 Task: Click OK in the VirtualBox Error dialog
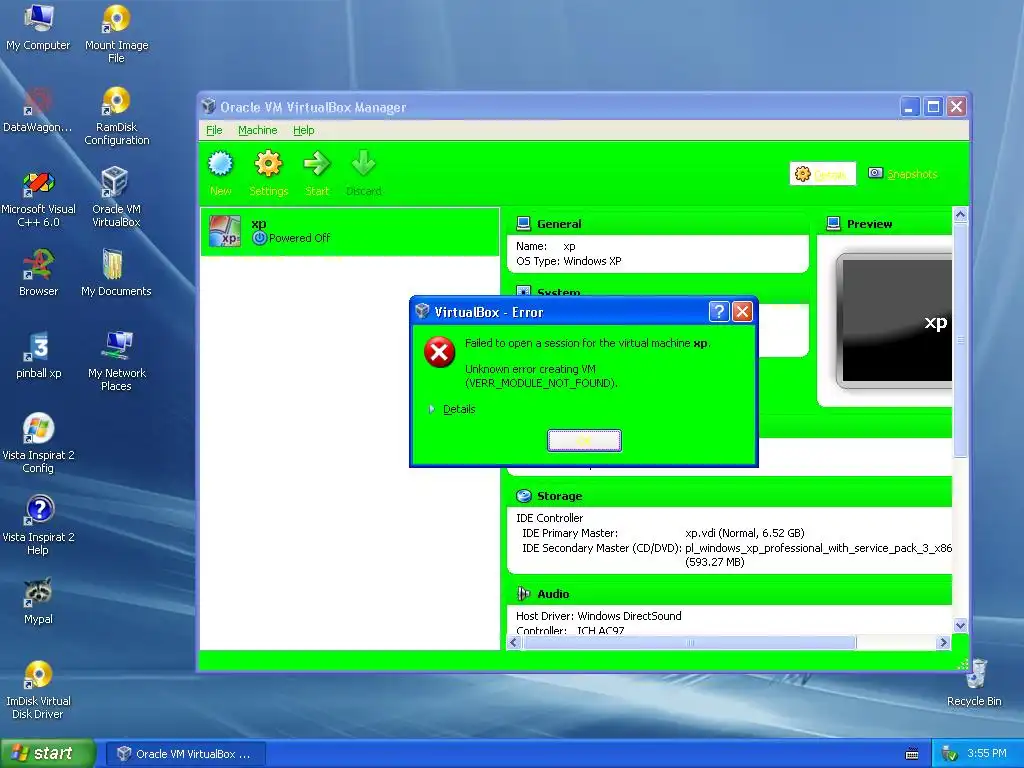(x=584, y=441)
